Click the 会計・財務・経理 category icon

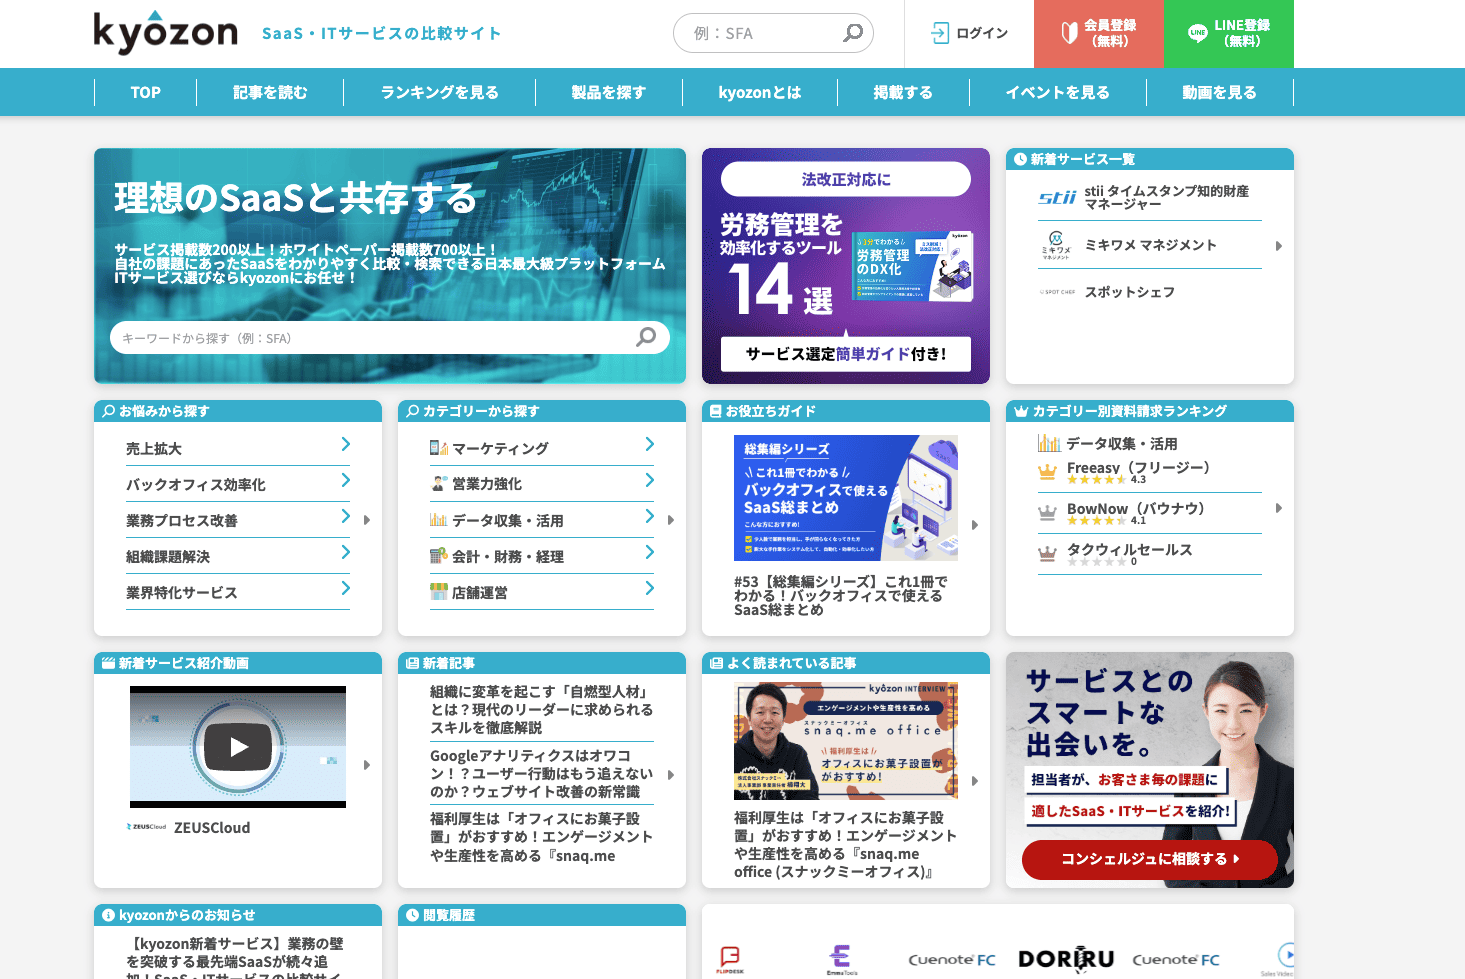click(438, 556)
